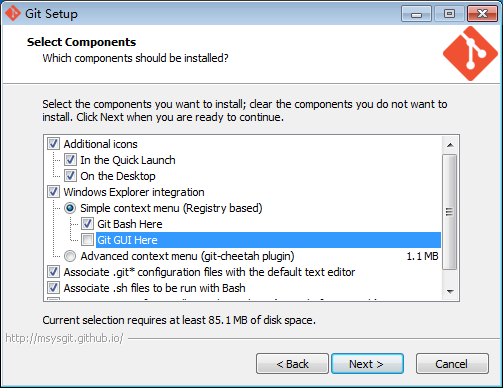Close the Git Setup window

pos(482,14)
